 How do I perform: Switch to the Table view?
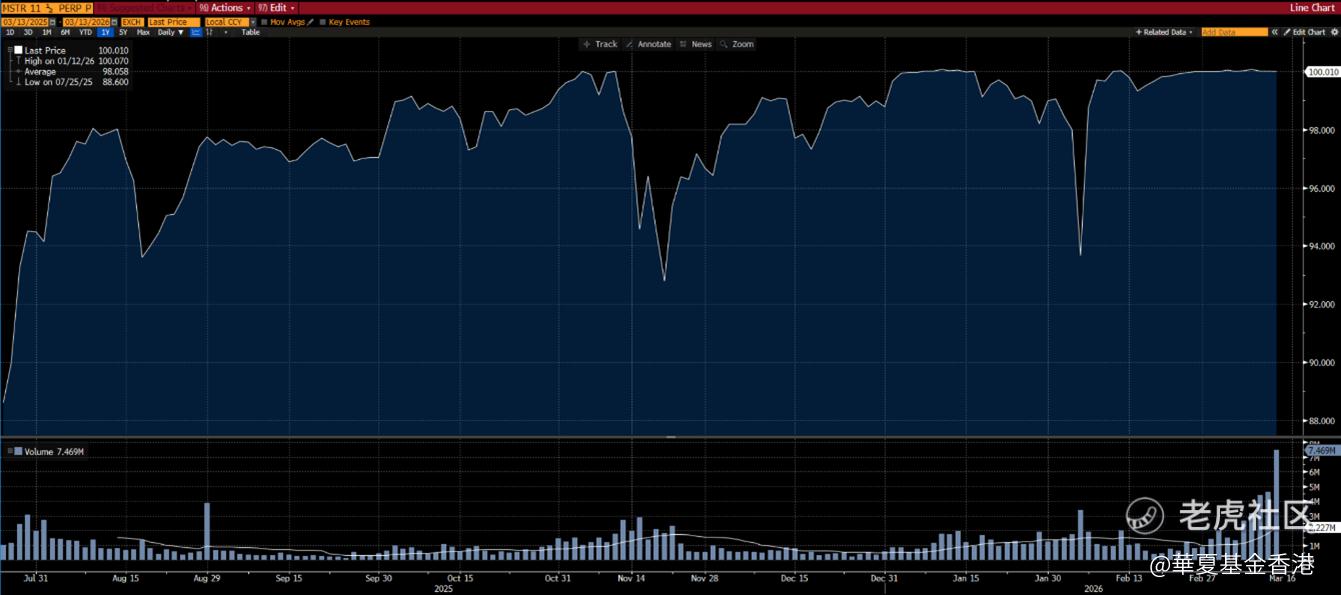click(x=250, y=32)
